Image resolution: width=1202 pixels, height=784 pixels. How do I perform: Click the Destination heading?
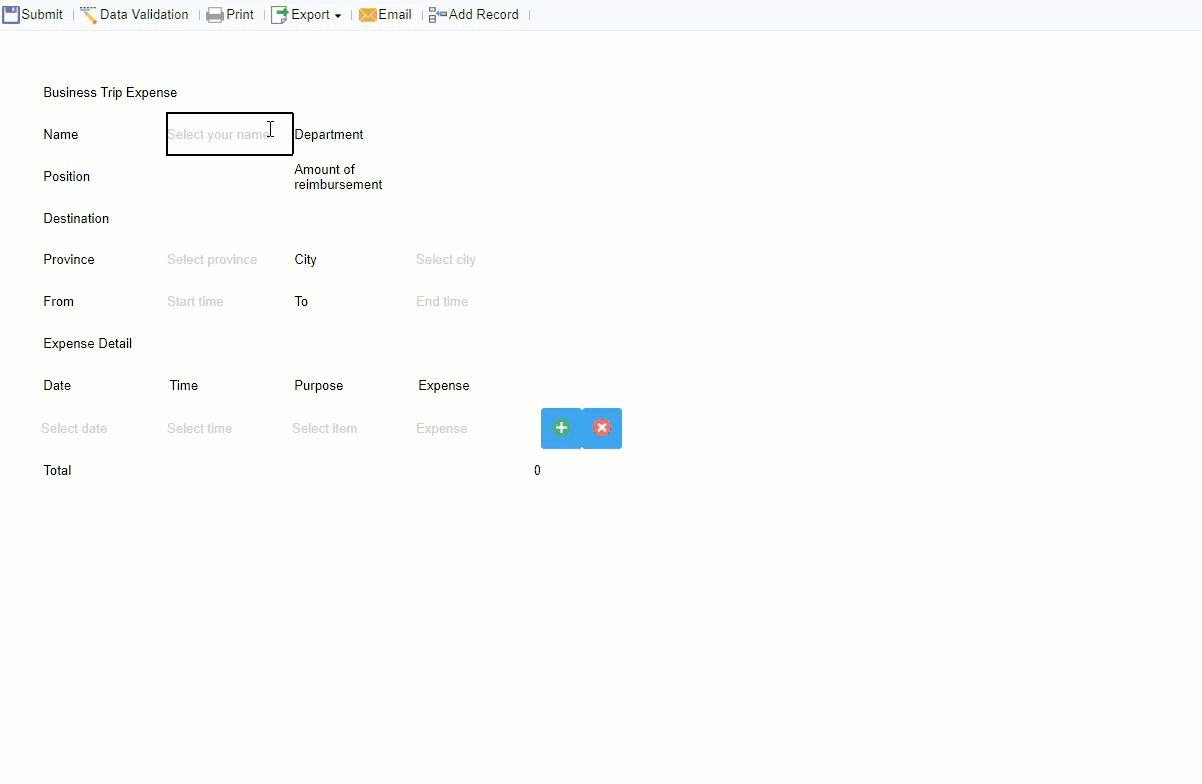point(76,219)
